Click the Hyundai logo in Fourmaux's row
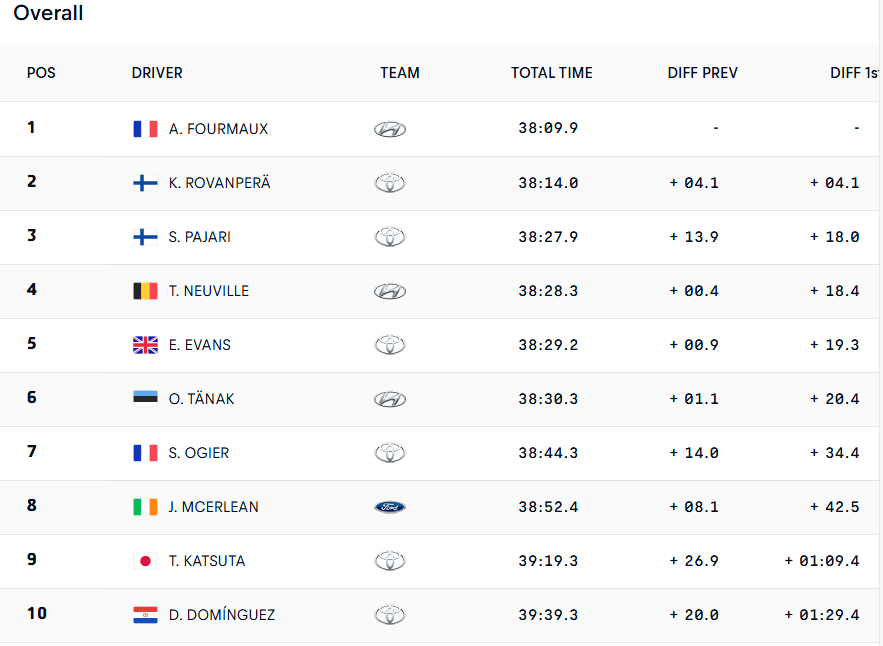Screen dimensions: 883x646 390,129
